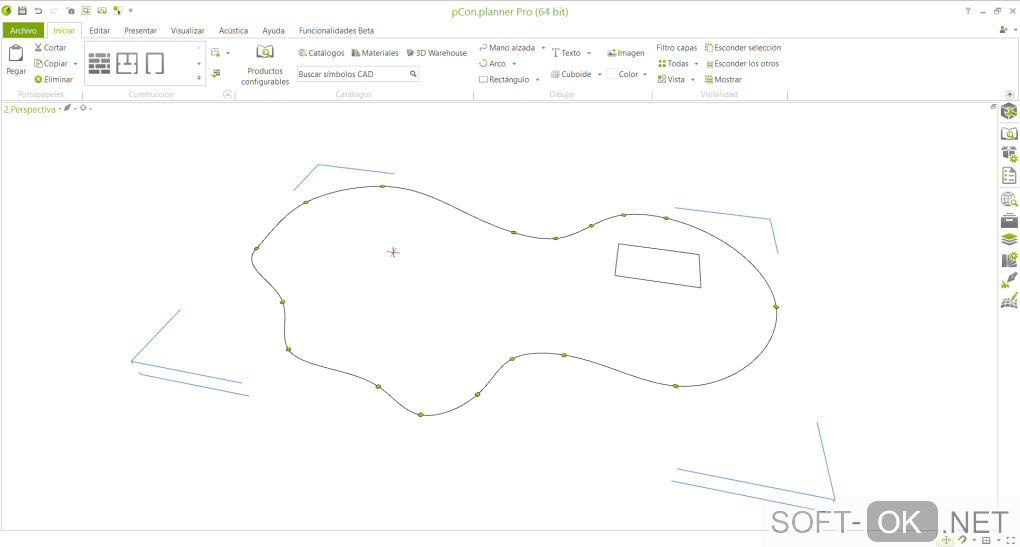Image resolution: width=1020 pixels, height=547 pixels.
Task: Select the floor plan room tool
Action: click(127, 64)
